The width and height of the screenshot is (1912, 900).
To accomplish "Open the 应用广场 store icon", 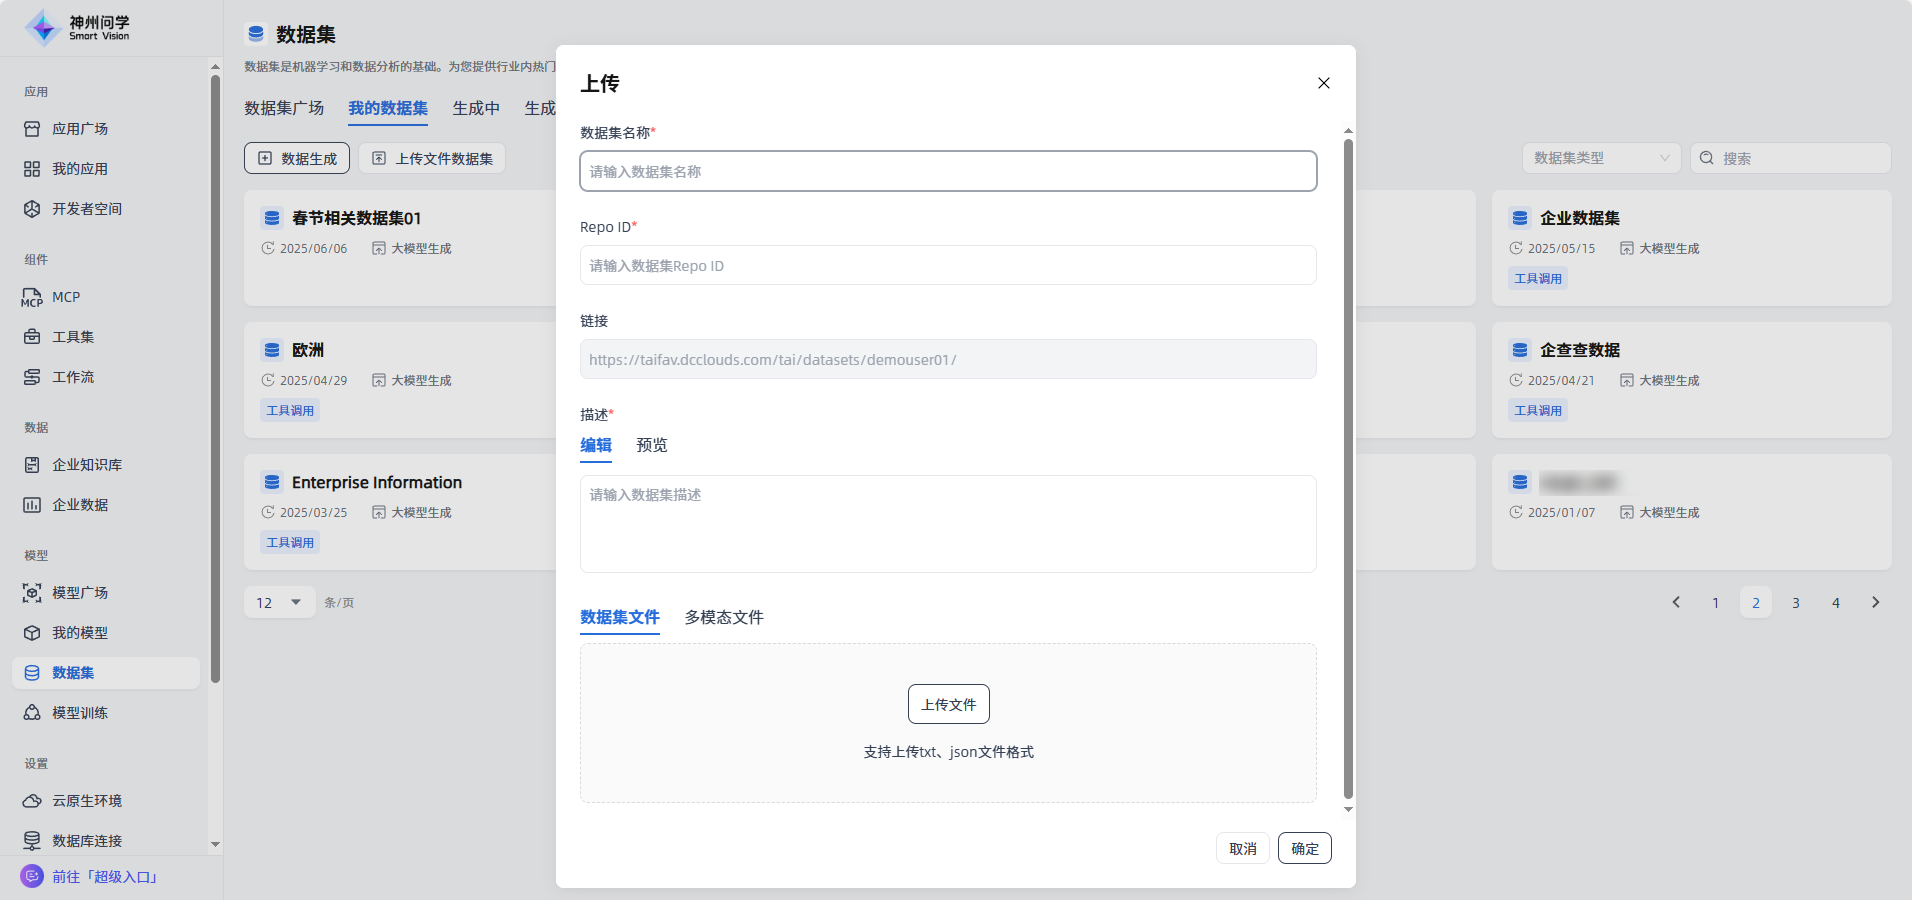I will (32, 129).
